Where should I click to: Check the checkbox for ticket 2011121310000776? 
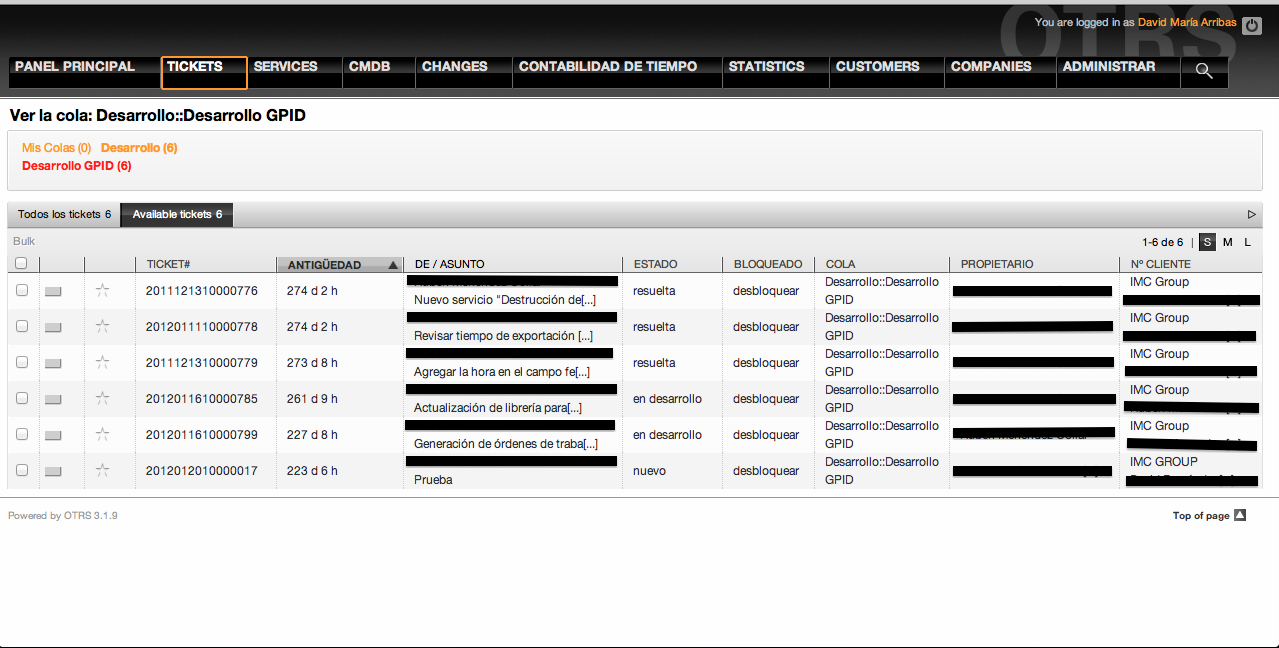(21, 290)
